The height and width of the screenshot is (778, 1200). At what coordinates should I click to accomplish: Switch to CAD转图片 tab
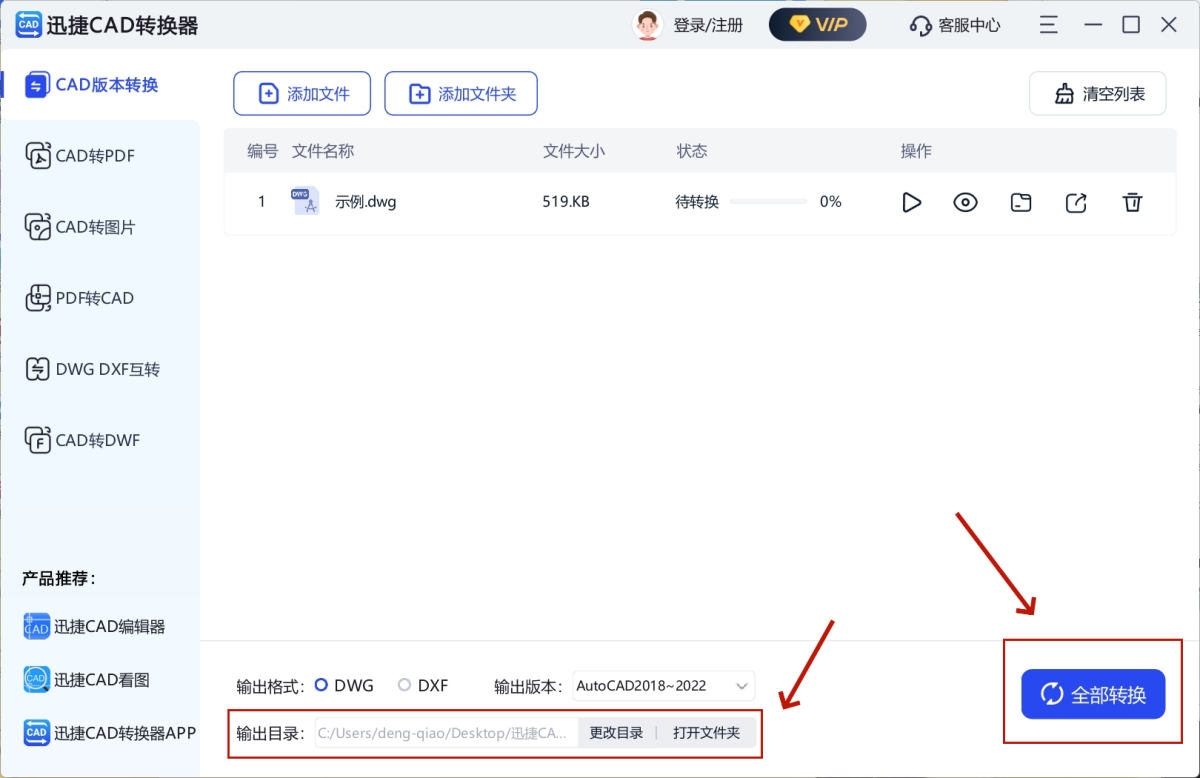[x=80, y=227]
